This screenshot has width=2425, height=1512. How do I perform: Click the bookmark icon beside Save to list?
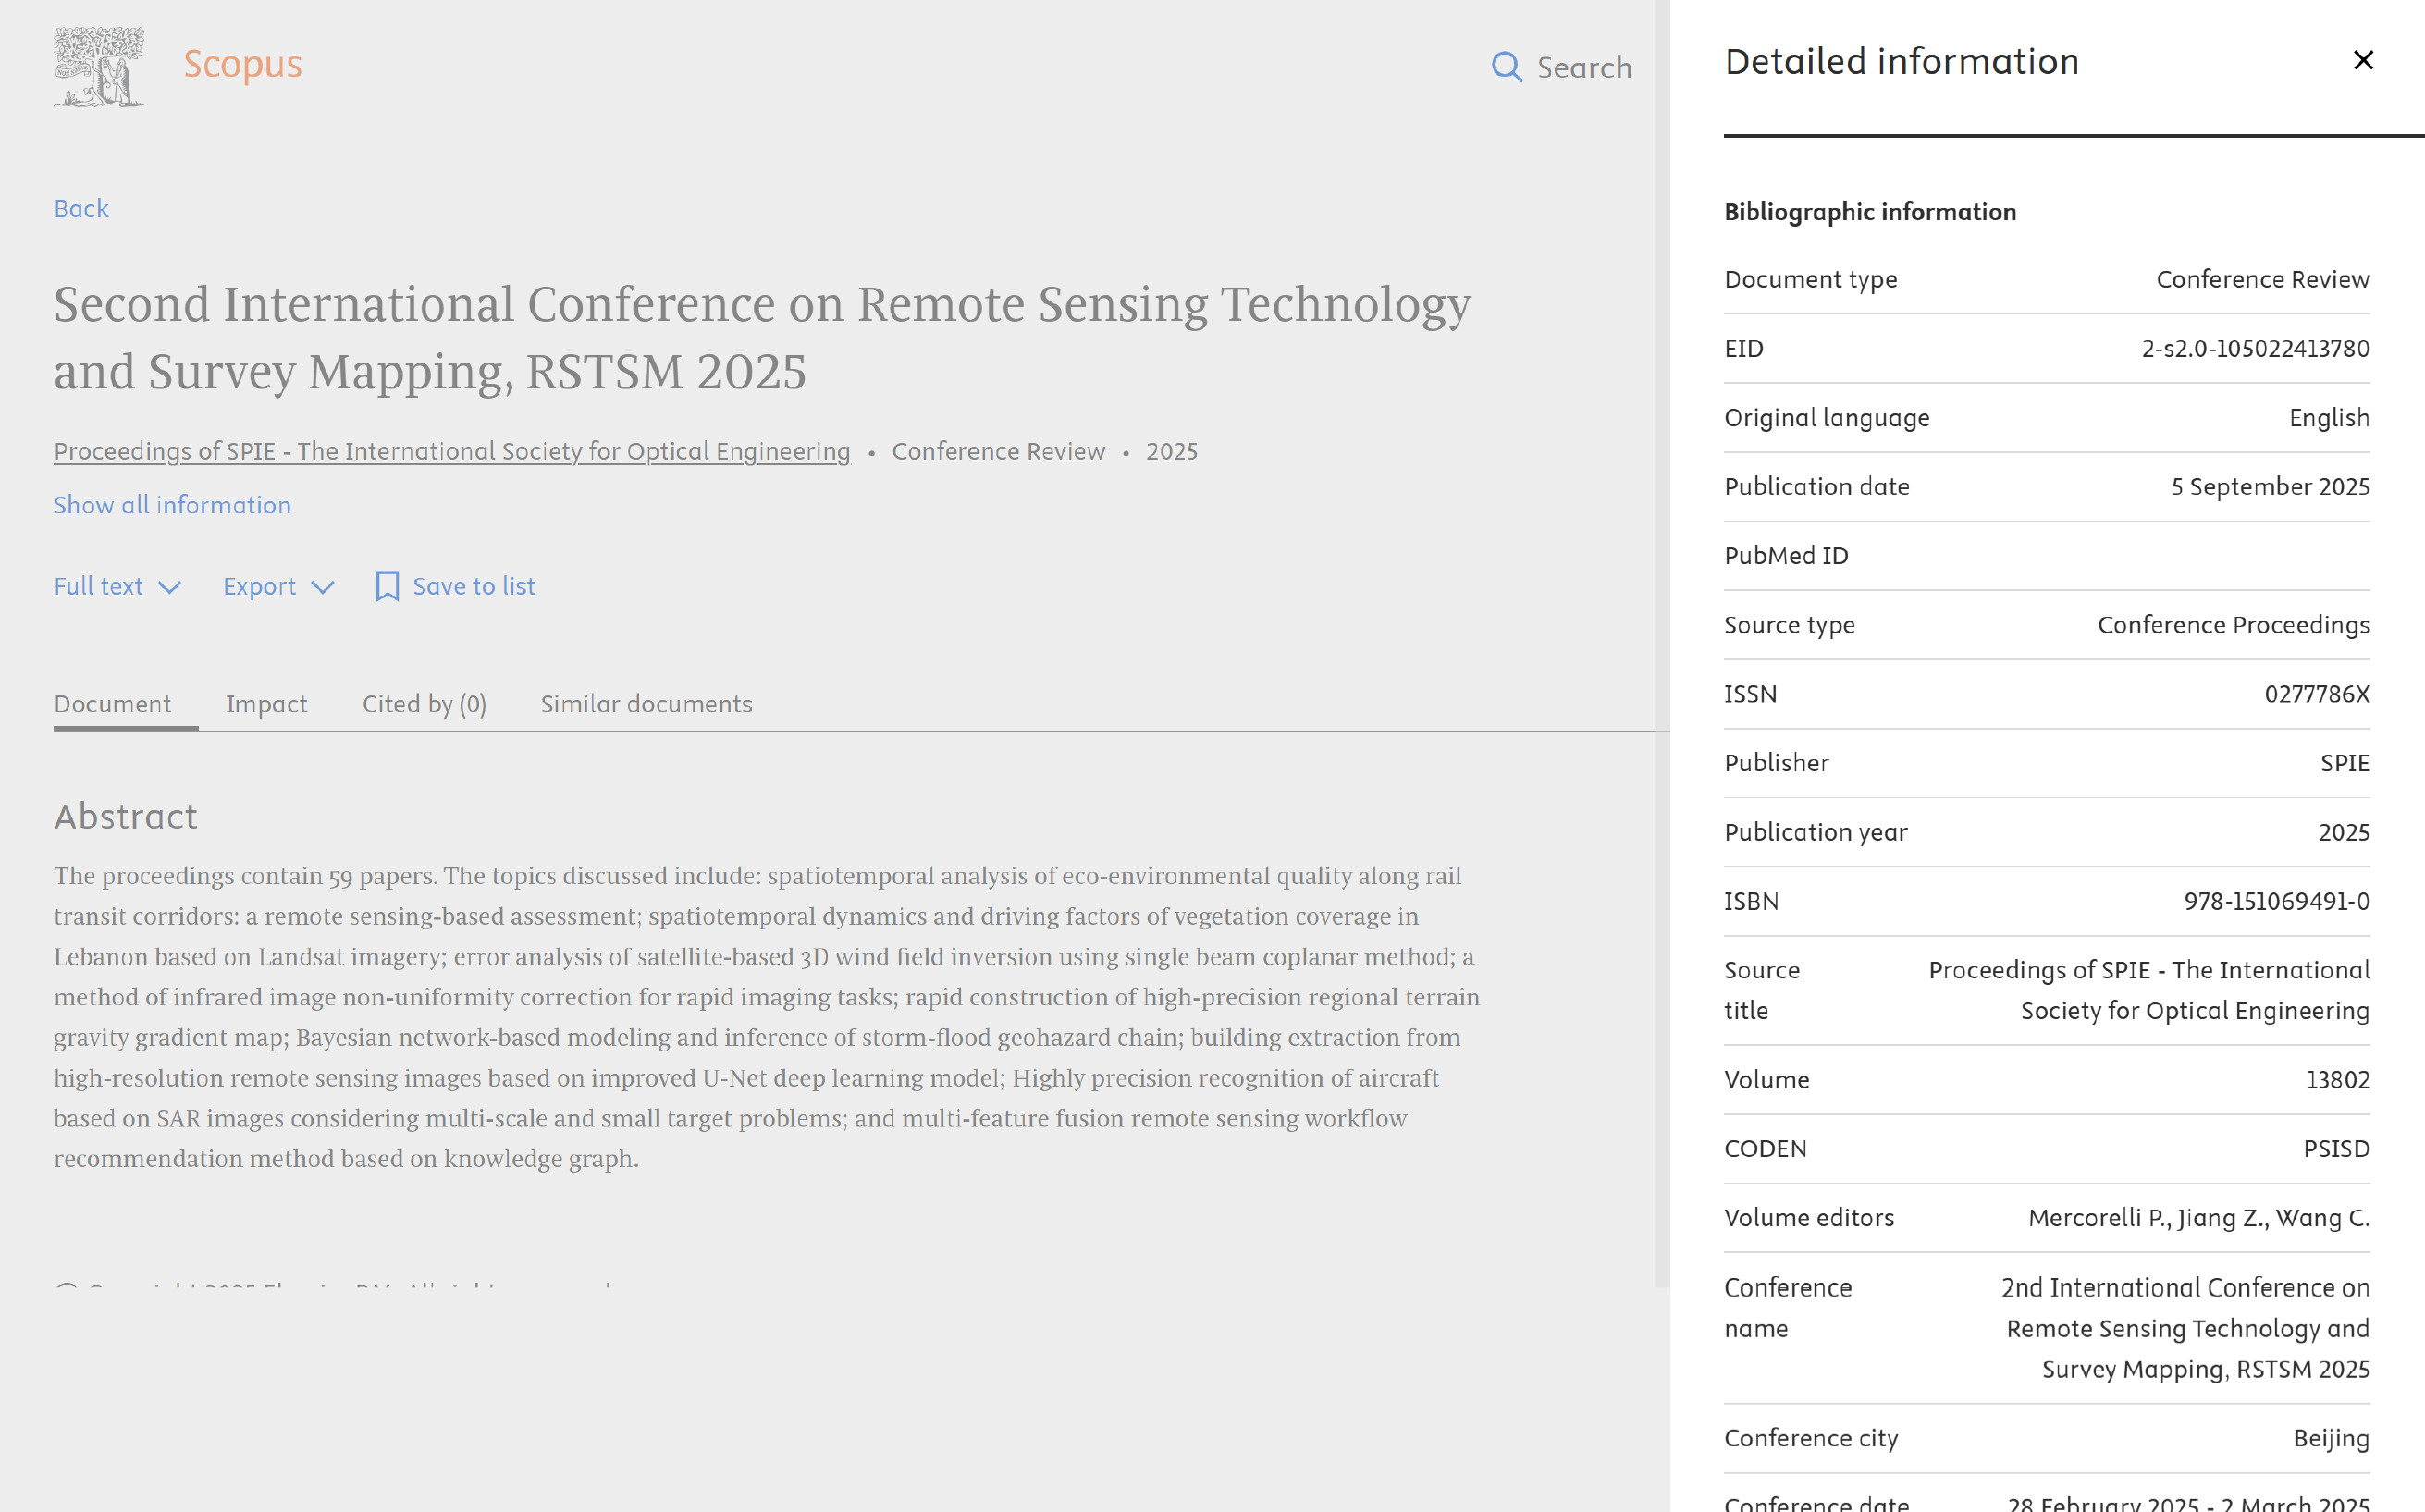pos(387,586)
